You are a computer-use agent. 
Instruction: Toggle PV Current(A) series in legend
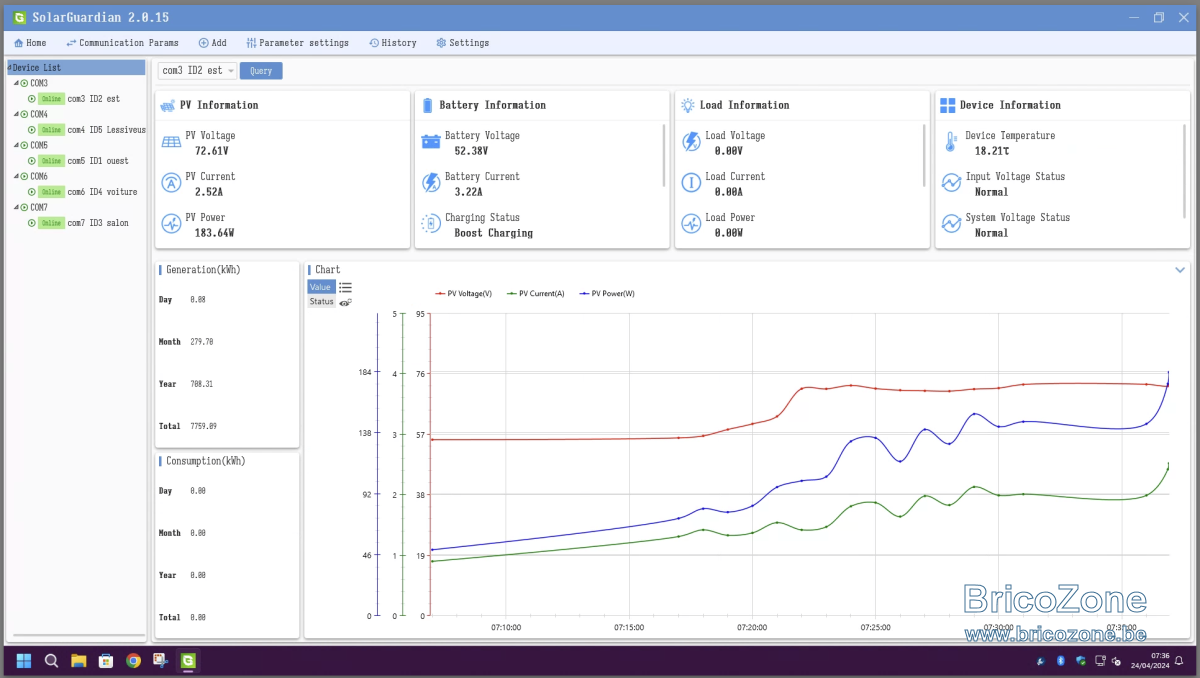click(x=536, y=294)
